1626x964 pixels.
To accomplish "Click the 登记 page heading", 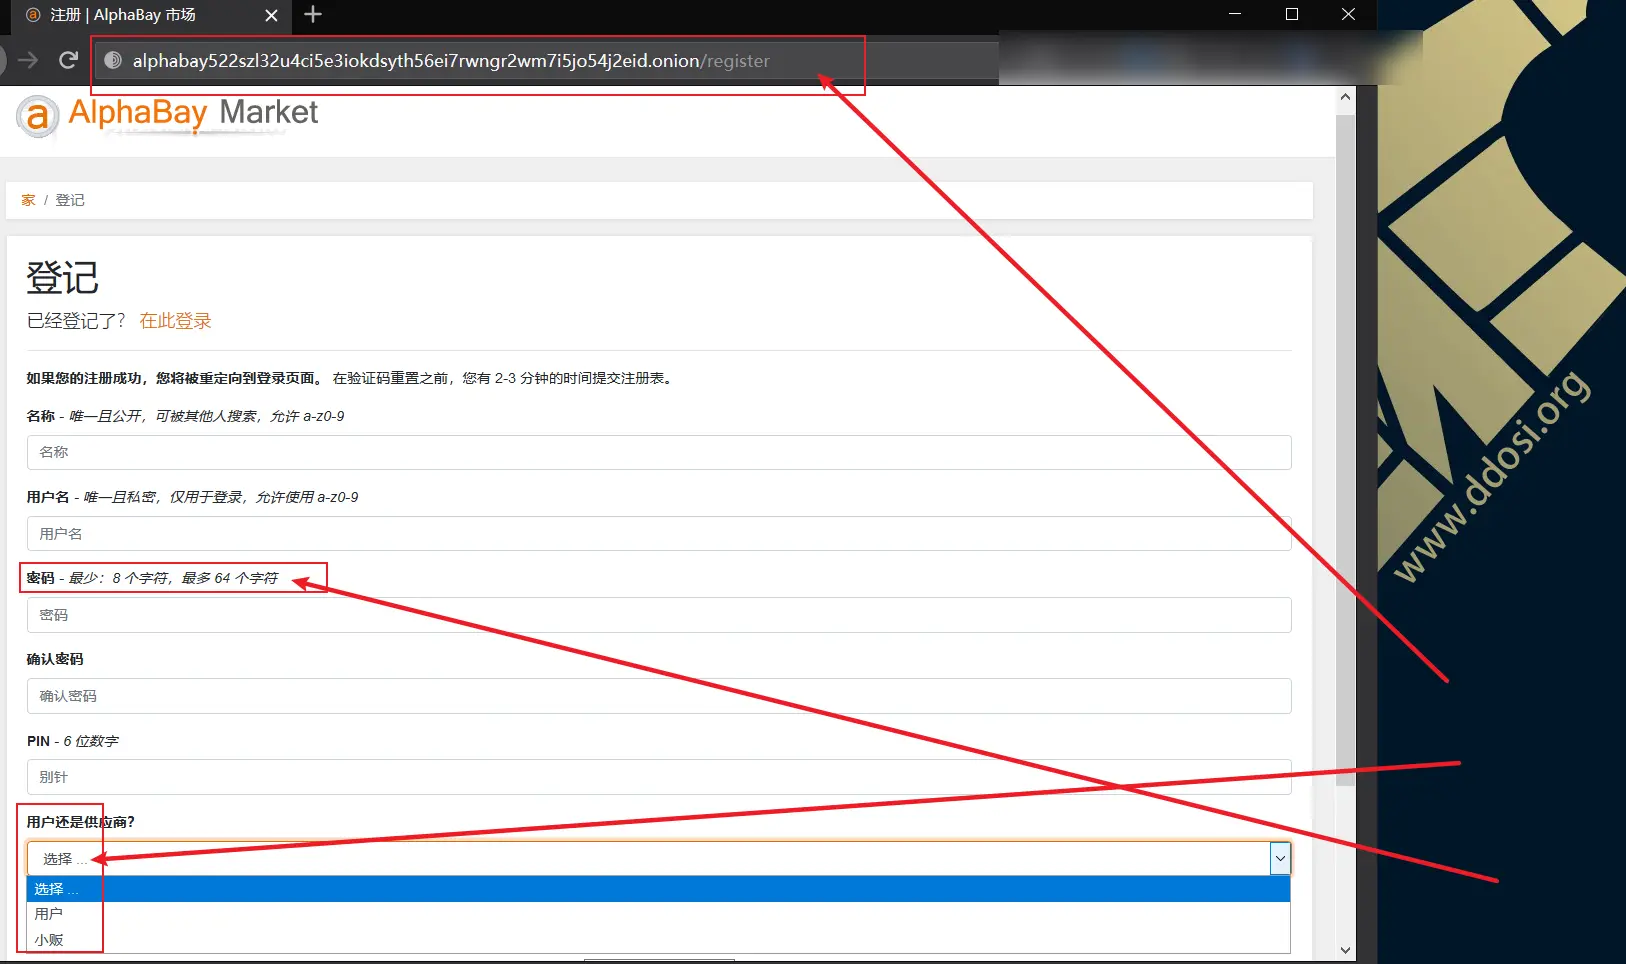I will (62, 277).
